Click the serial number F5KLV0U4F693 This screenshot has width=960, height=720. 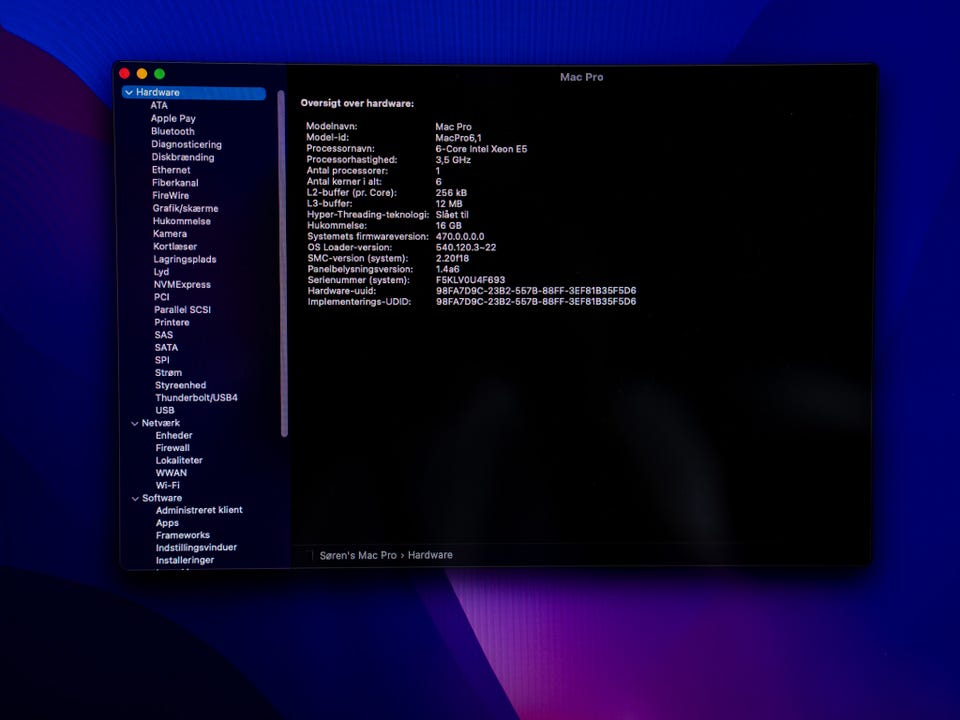(x=470, y=280)
